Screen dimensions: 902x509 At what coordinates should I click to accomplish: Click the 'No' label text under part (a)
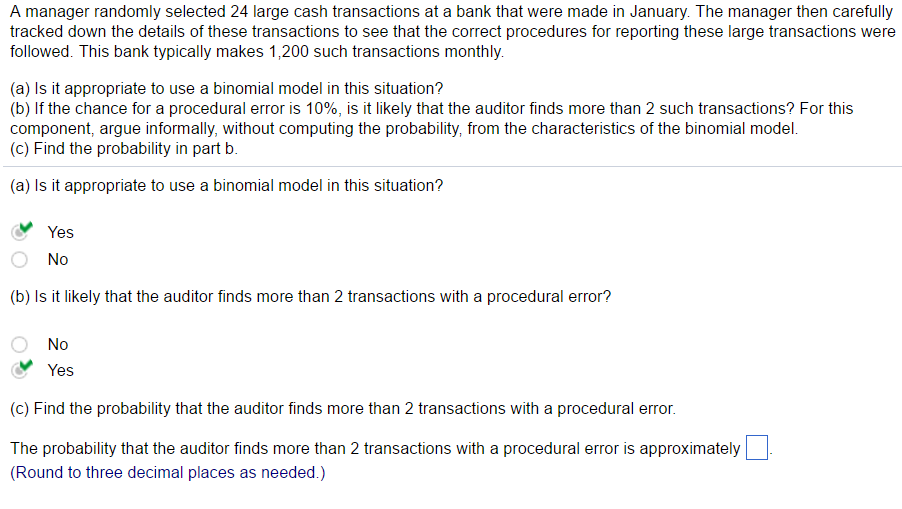[x=58, y=259]
